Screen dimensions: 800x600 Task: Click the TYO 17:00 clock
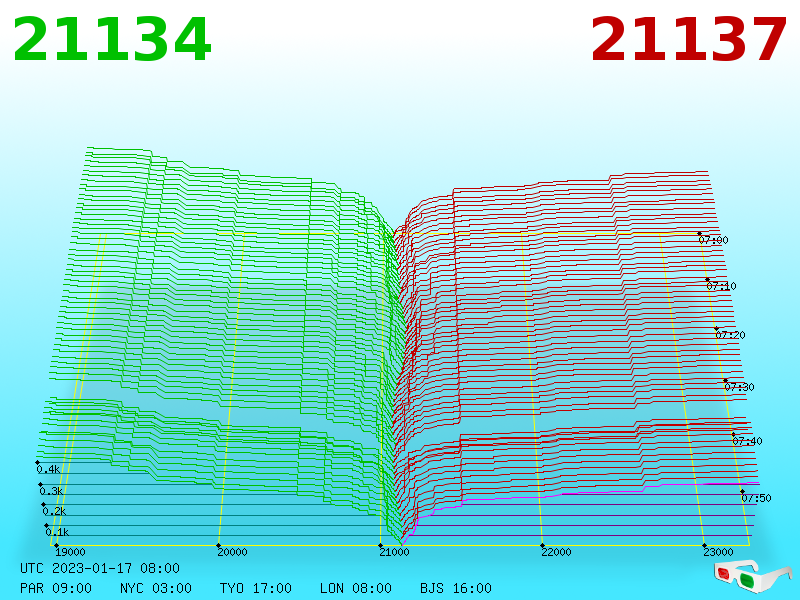tap(256, 588)
